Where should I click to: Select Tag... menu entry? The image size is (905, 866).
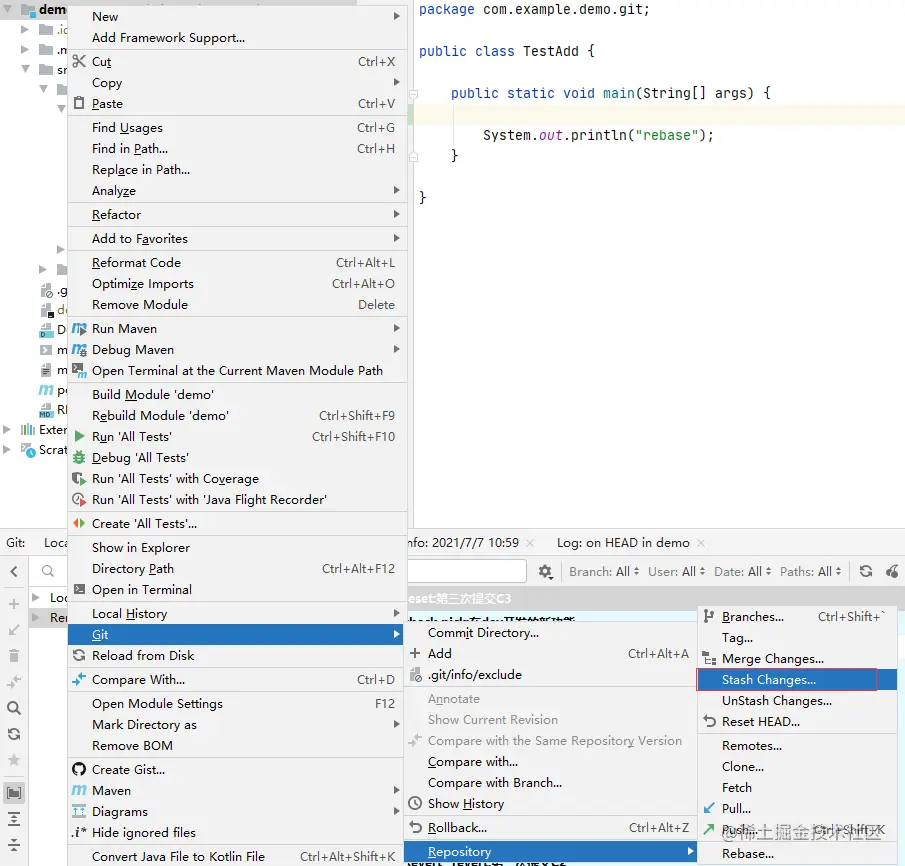coord(796,637)
